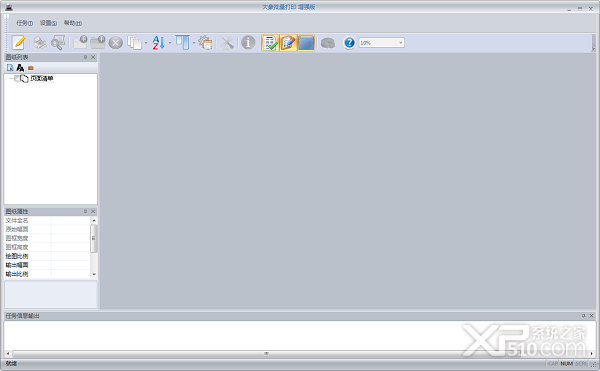Toggle the blue rectangle panel button

(x=306, y=42)
